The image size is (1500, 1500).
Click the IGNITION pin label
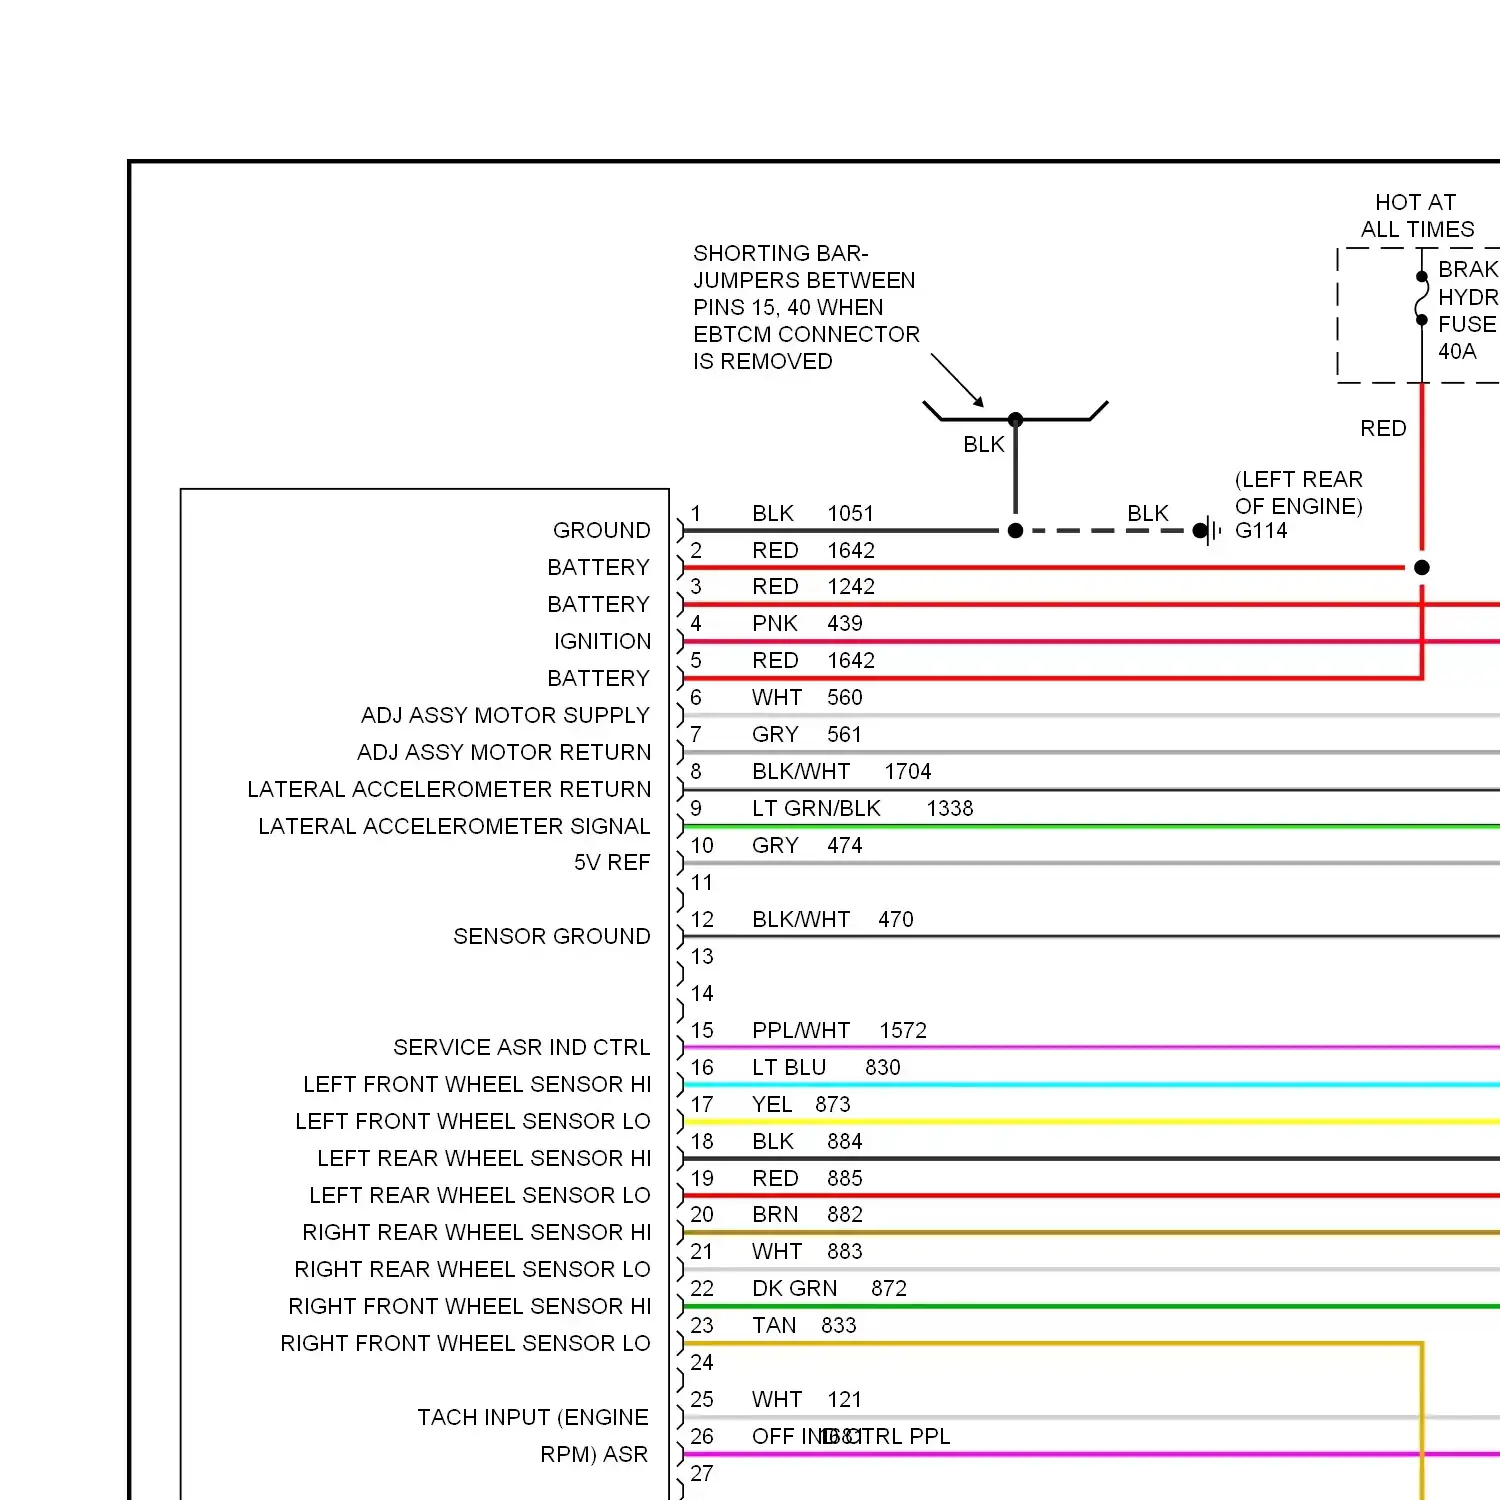click(602, 641)
